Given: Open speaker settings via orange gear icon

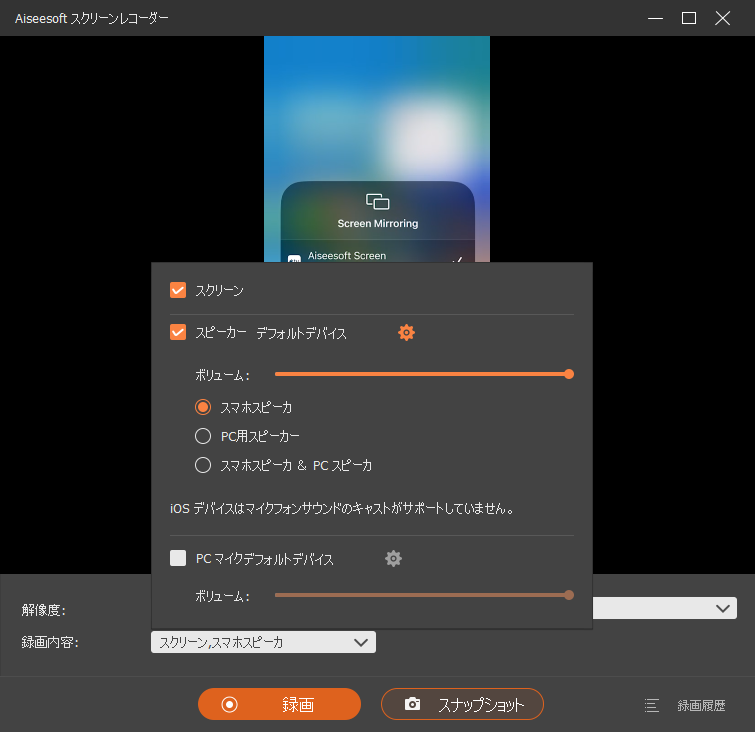Looking at the screenshot, I should pyautogui.click(x=406, y=333).
